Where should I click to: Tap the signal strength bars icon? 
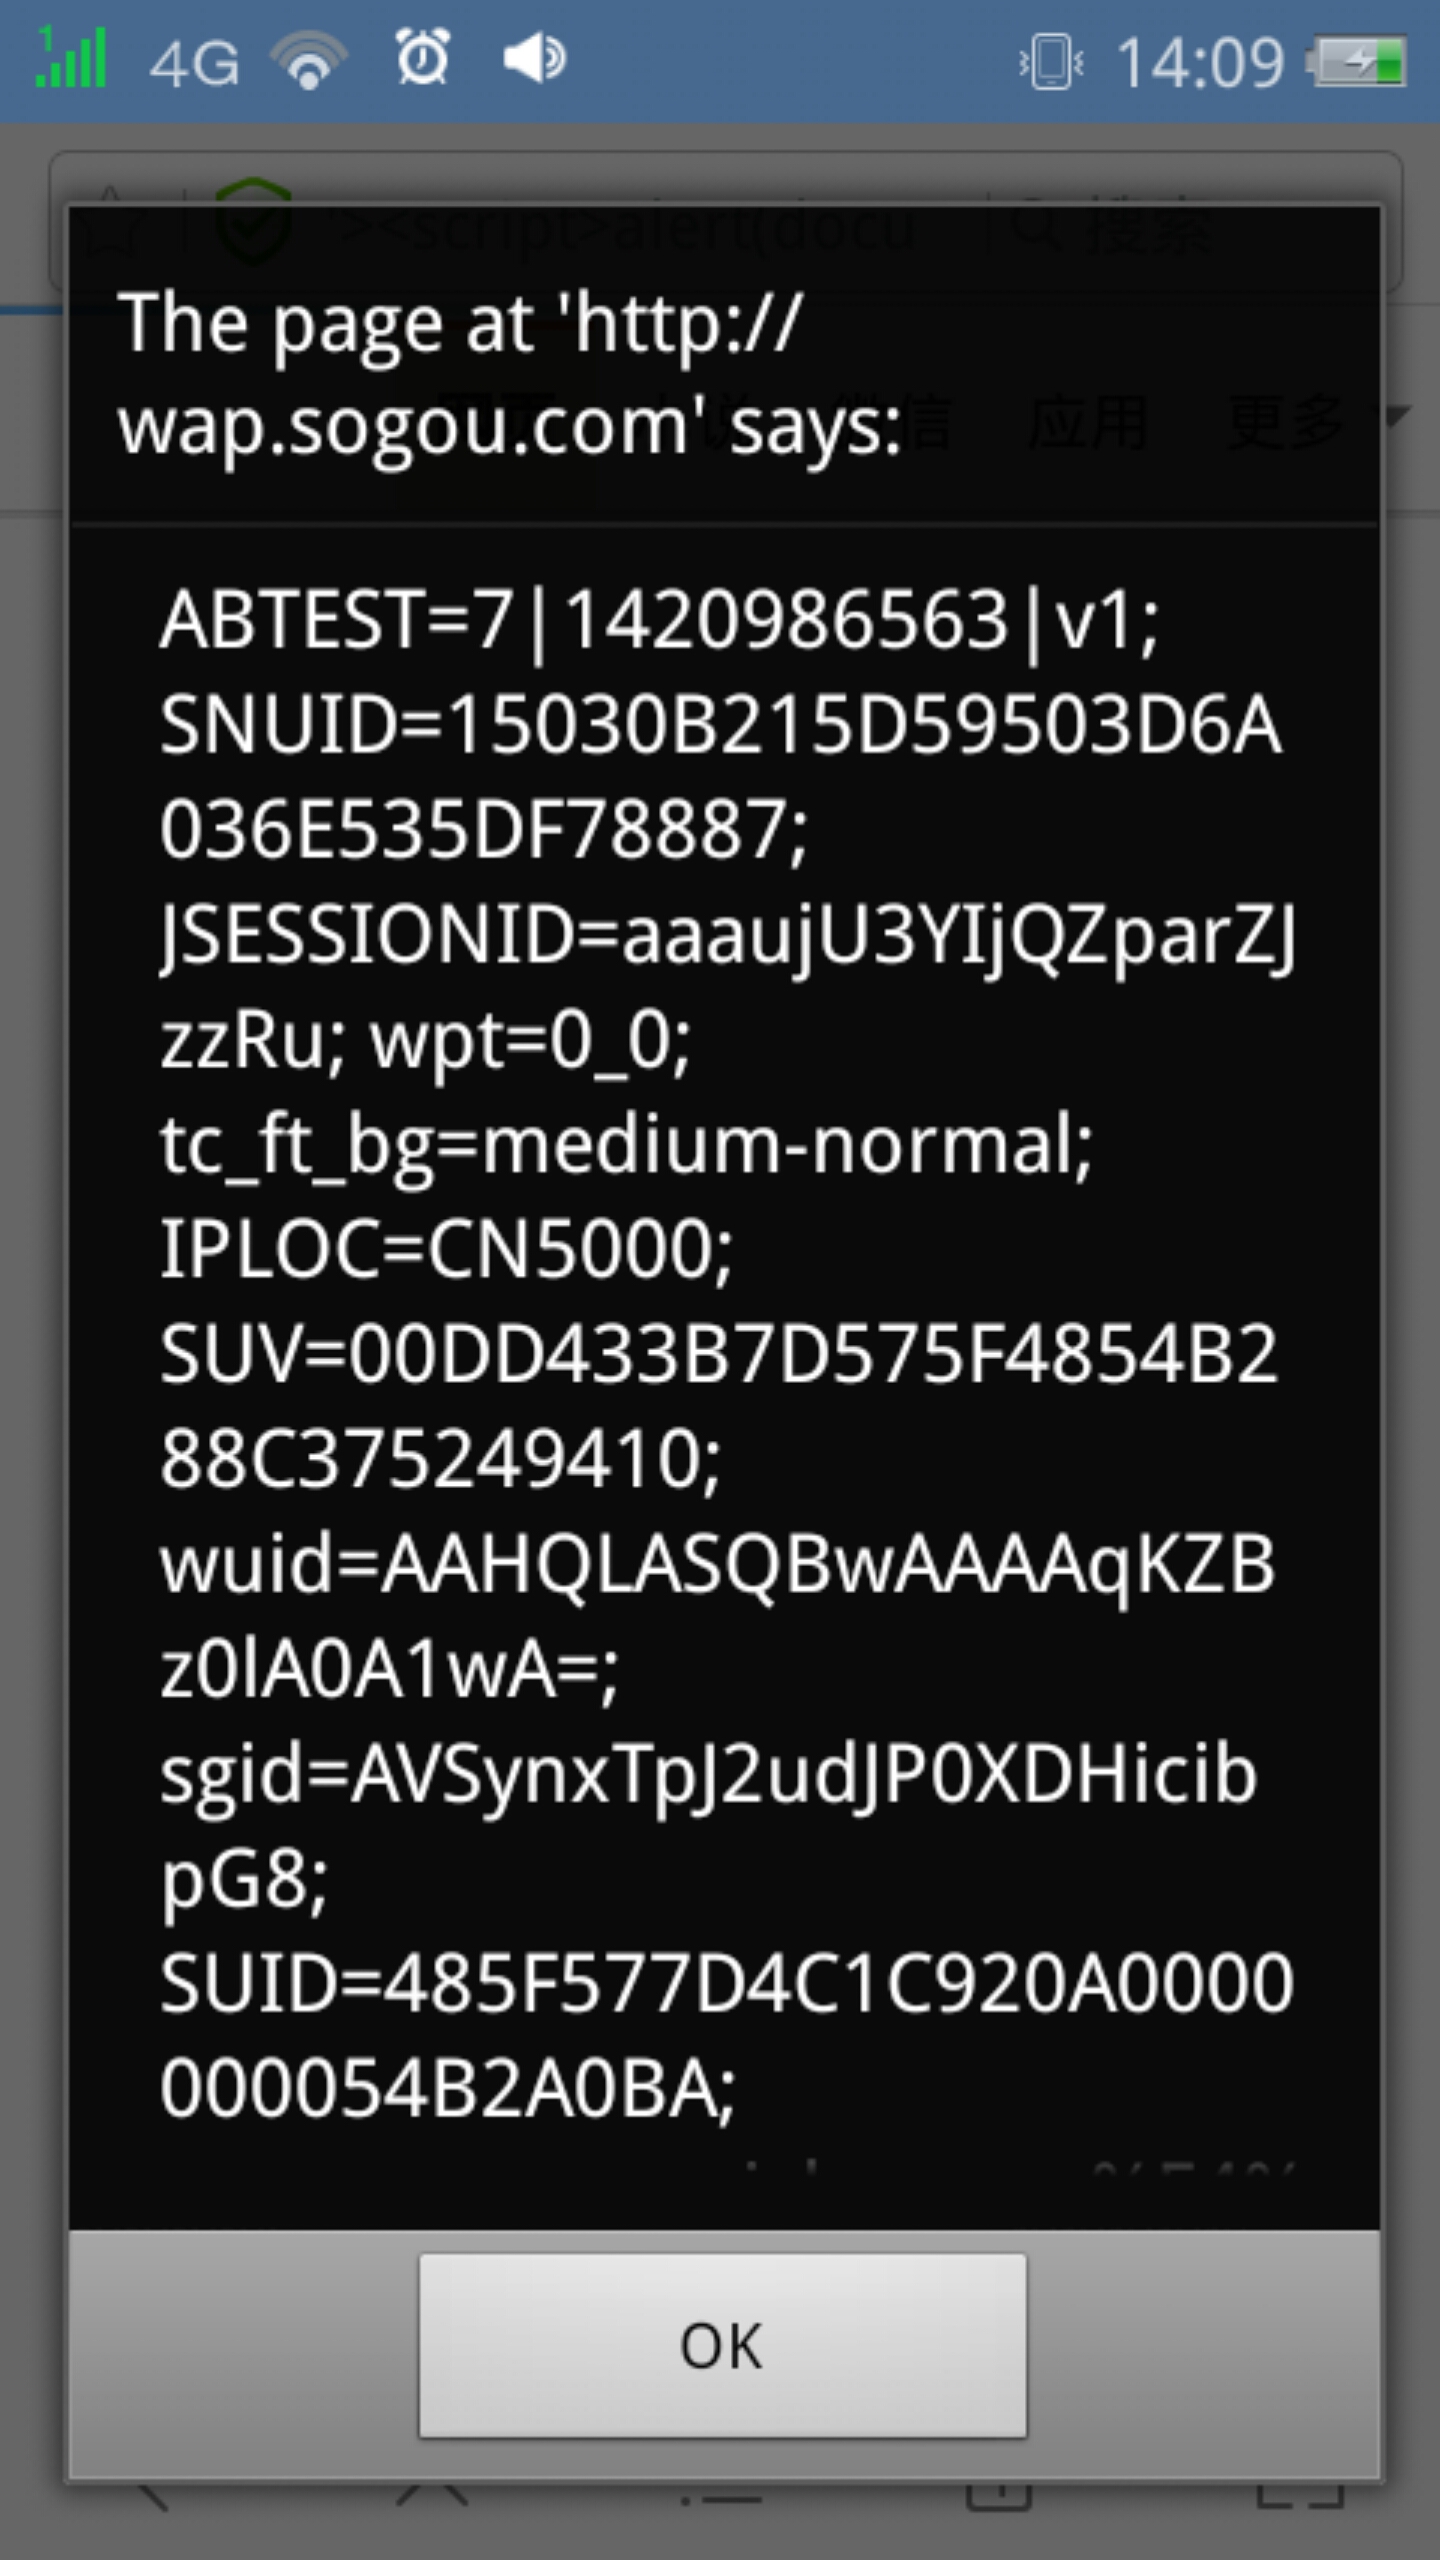tap(70, 58)
